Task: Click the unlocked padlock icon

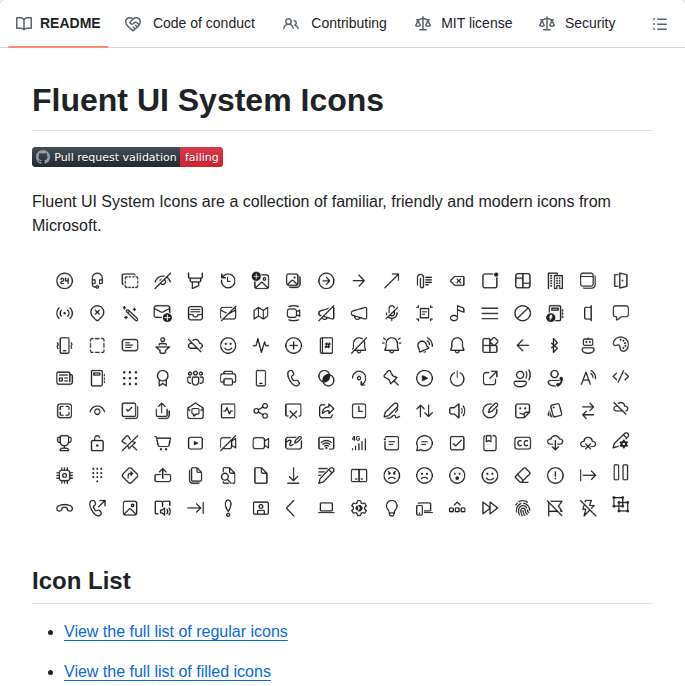Action: [x=97, y=443]
